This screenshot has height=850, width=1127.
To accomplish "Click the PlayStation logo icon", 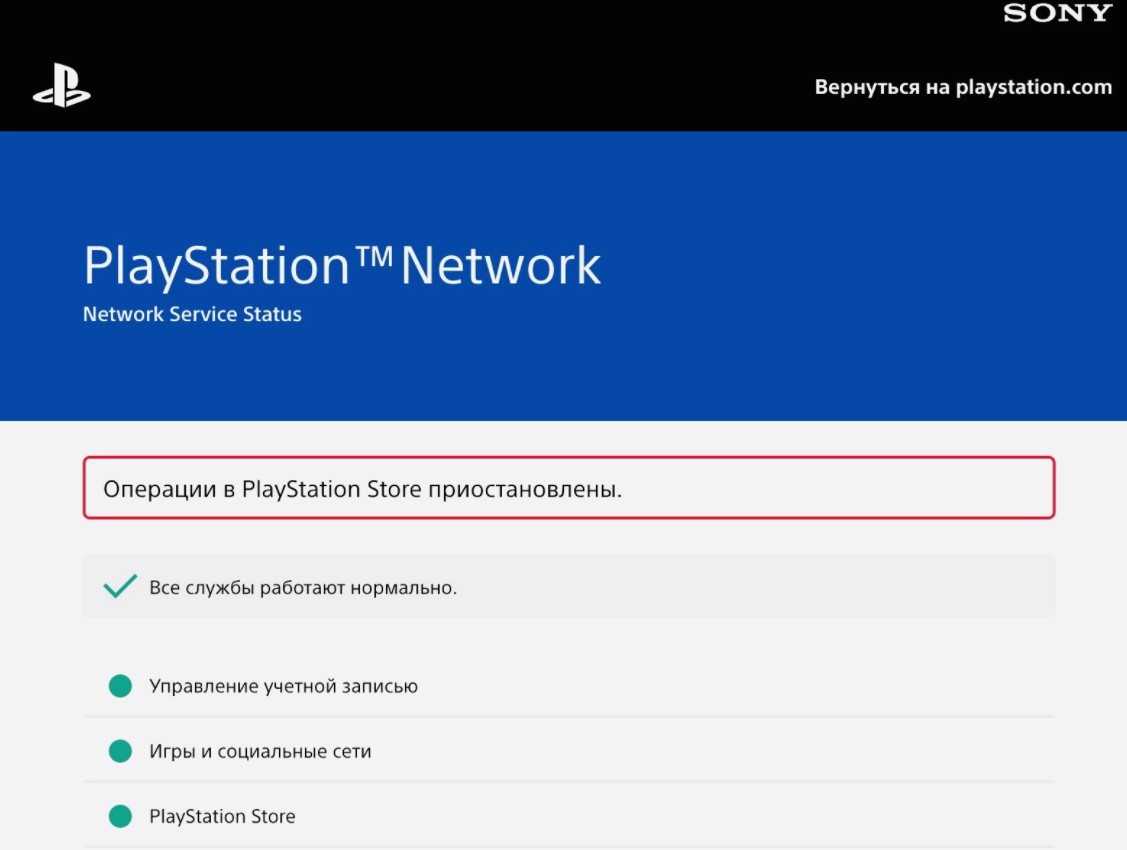I will point(62,88).
